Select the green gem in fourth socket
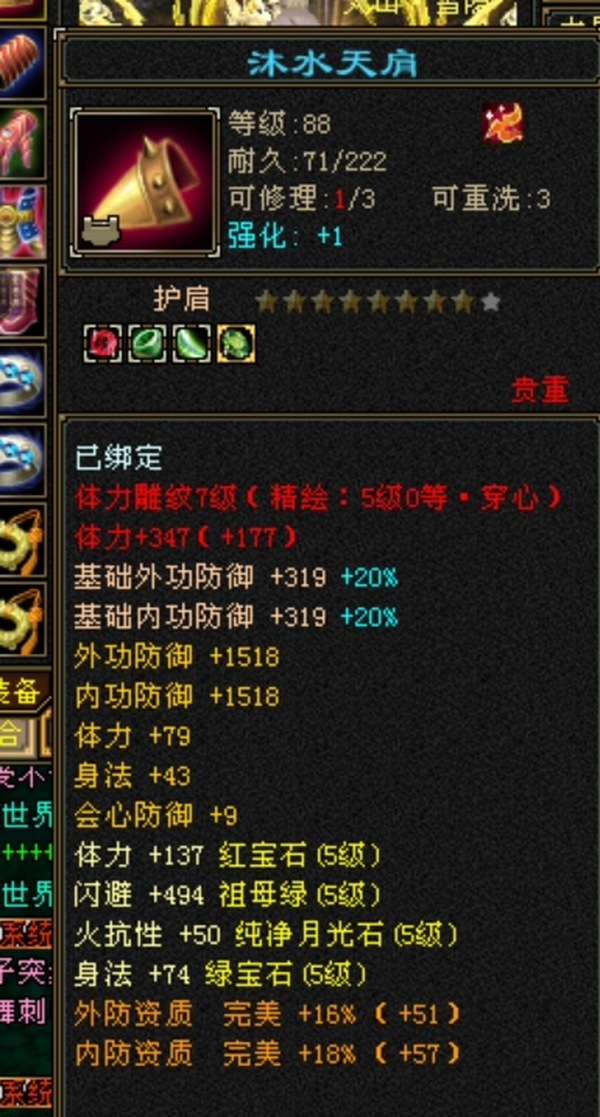 [x=236, y=344]
